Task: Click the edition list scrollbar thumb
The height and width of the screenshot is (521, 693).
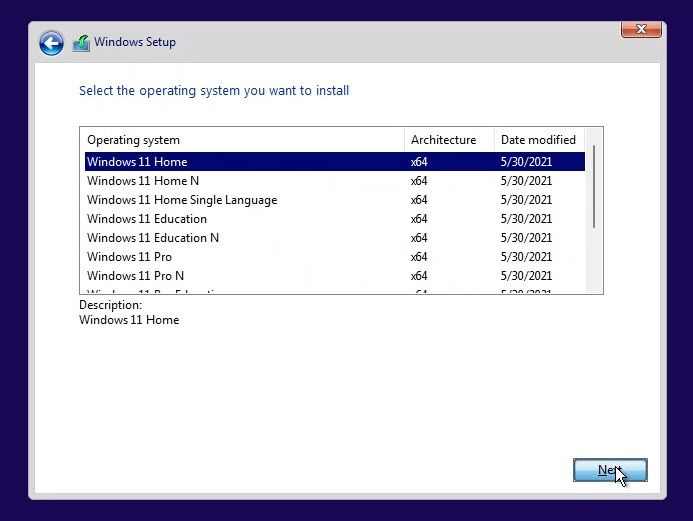Action: (594, 186)
